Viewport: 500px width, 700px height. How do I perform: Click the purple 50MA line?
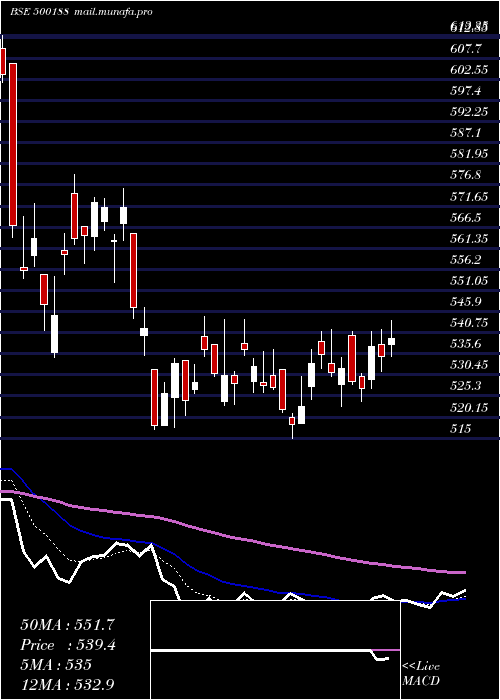coord(232,539)
